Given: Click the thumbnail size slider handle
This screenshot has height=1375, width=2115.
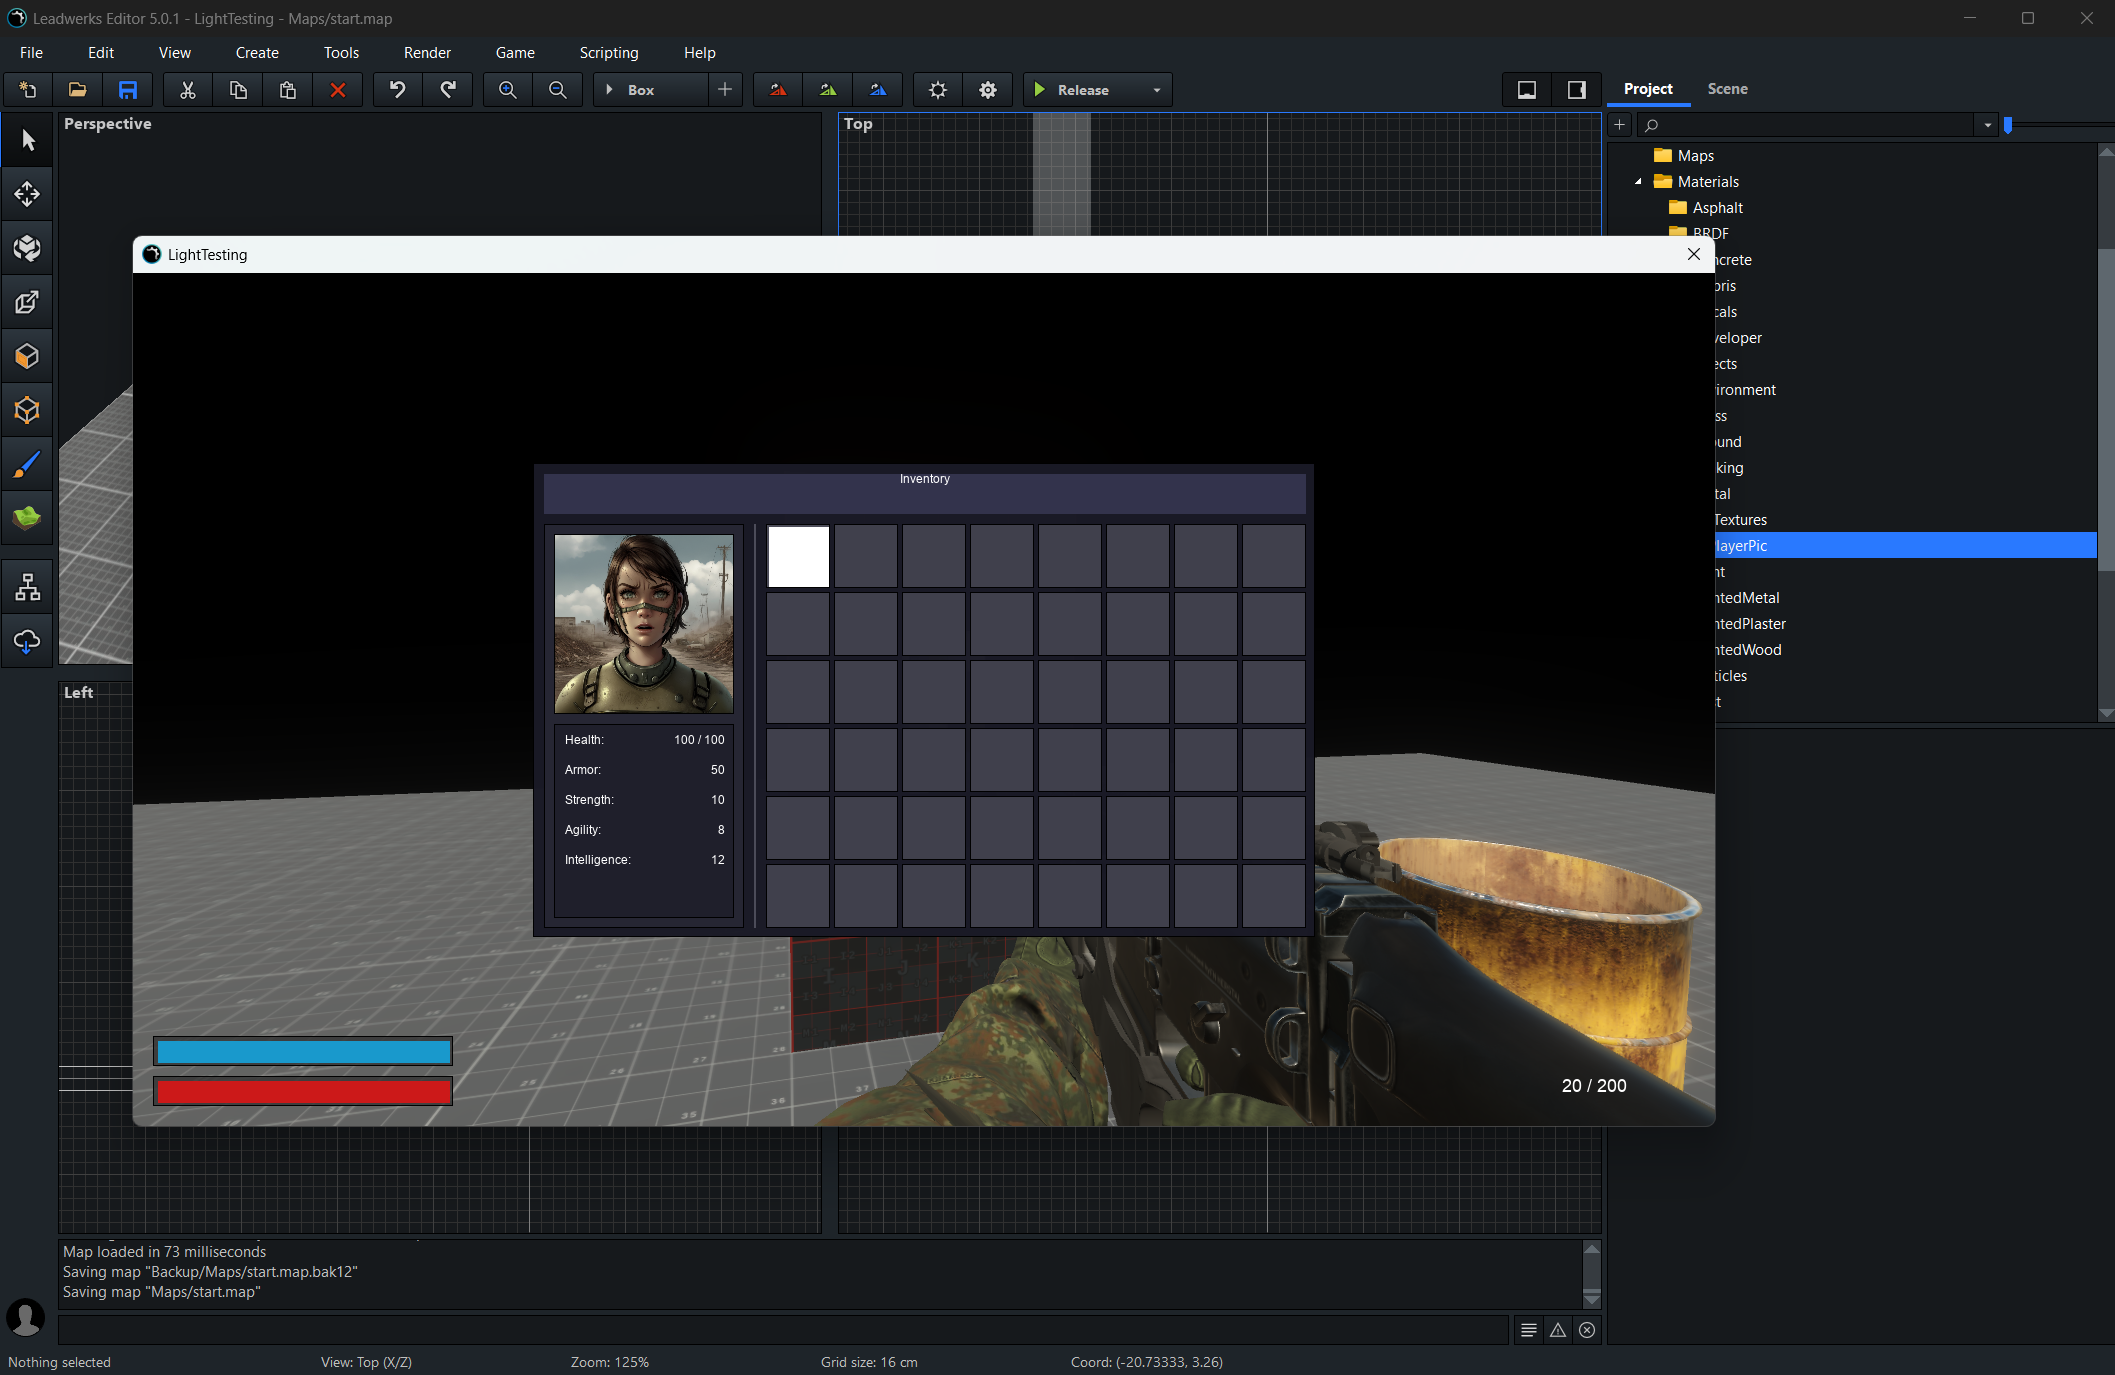Looking at the screenshot, I should [x=2008, y=125].
